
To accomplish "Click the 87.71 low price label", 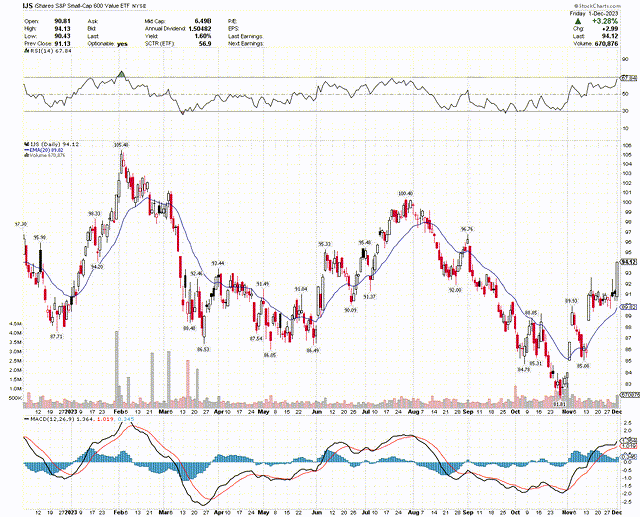I will coord(56,337).
